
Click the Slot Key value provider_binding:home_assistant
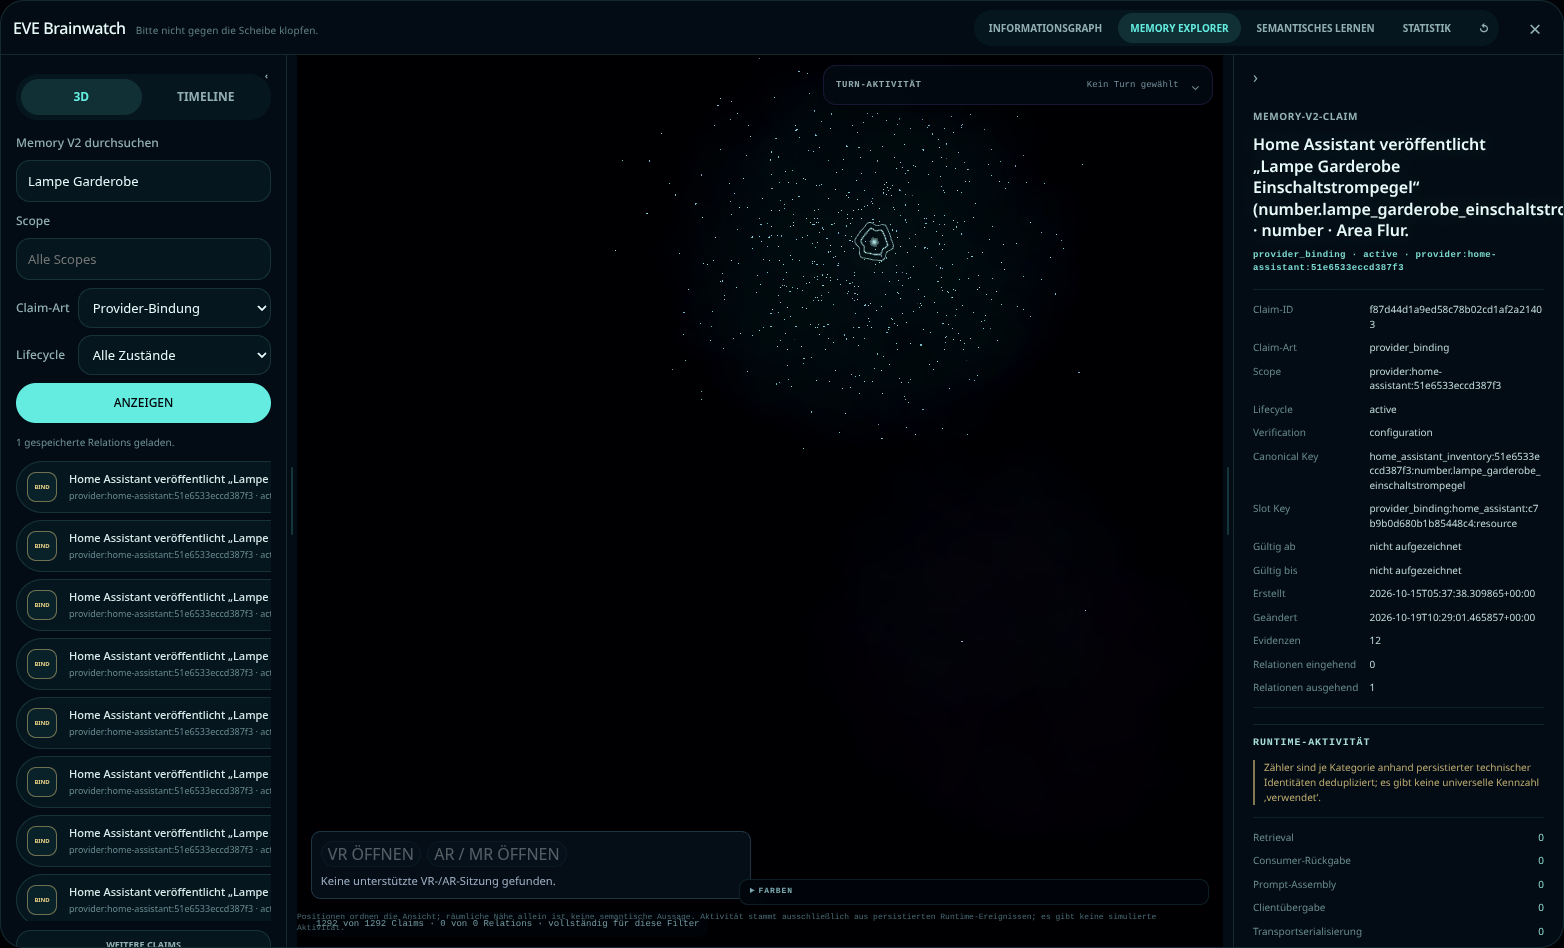(1454, 516)
